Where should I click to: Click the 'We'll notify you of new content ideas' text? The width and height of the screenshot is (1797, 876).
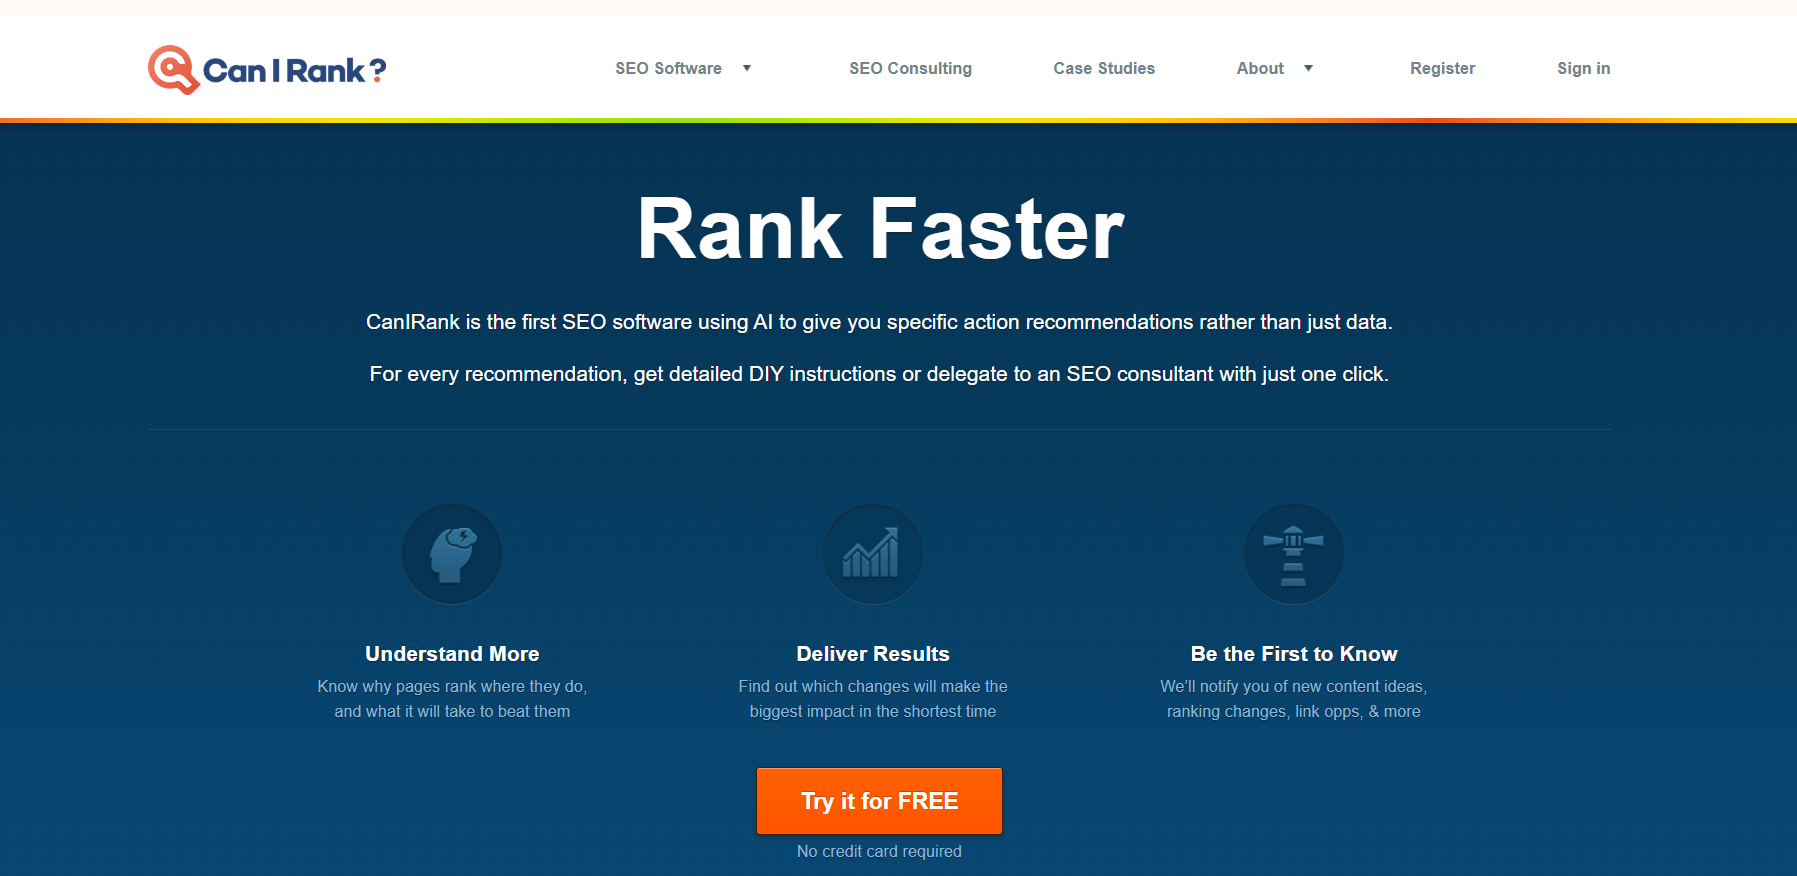tap(1294, 686)
